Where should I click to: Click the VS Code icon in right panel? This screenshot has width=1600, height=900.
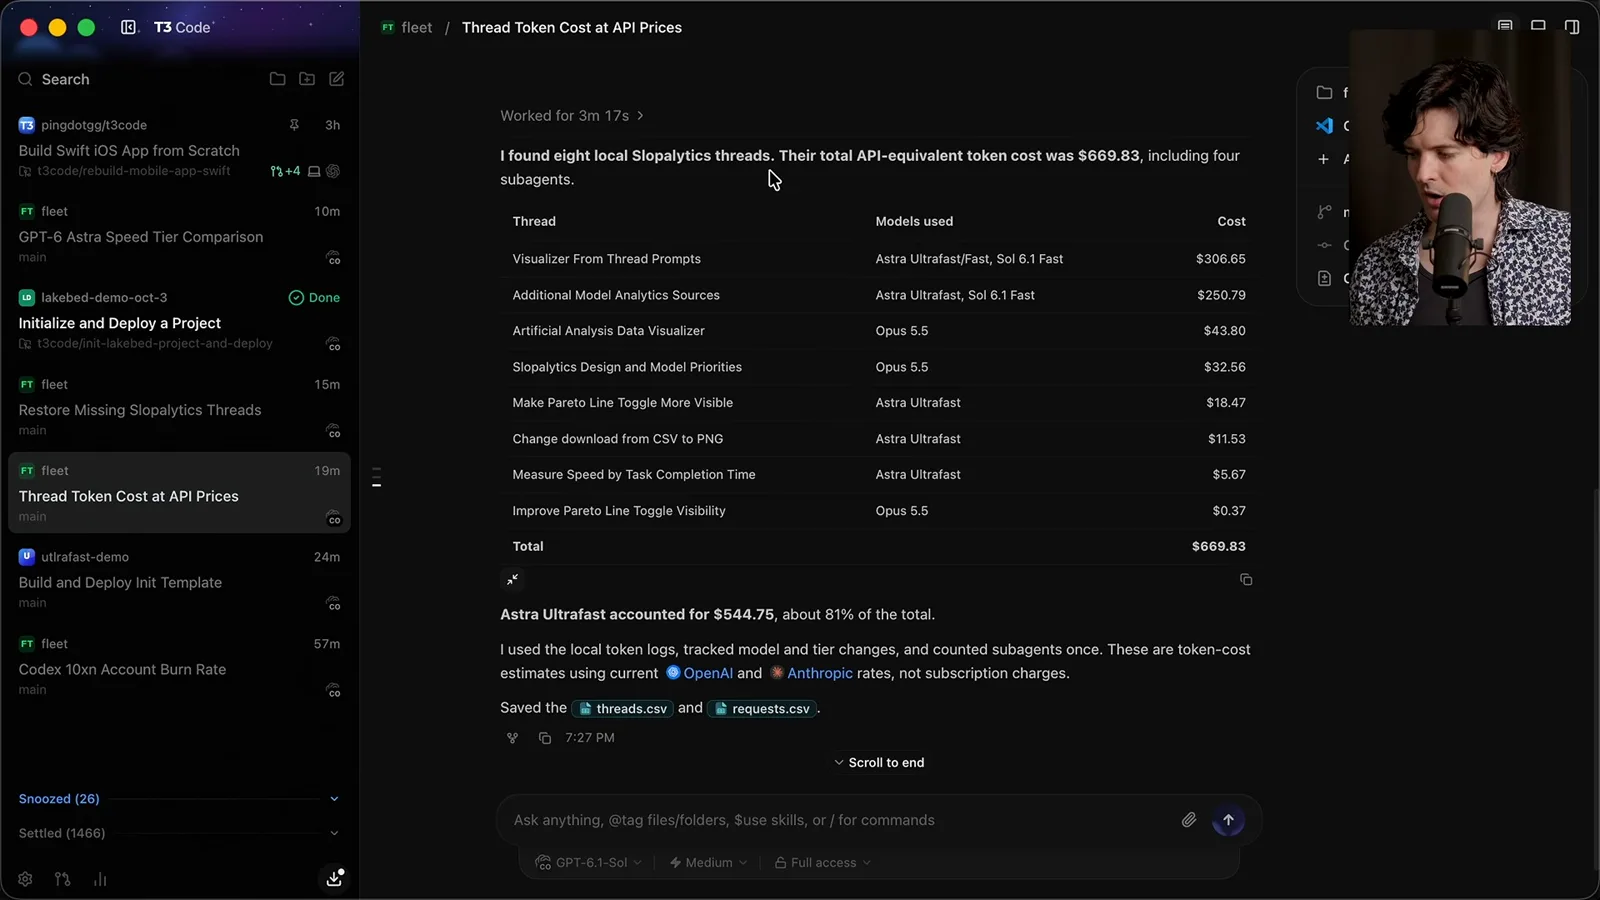[1324, 126]
